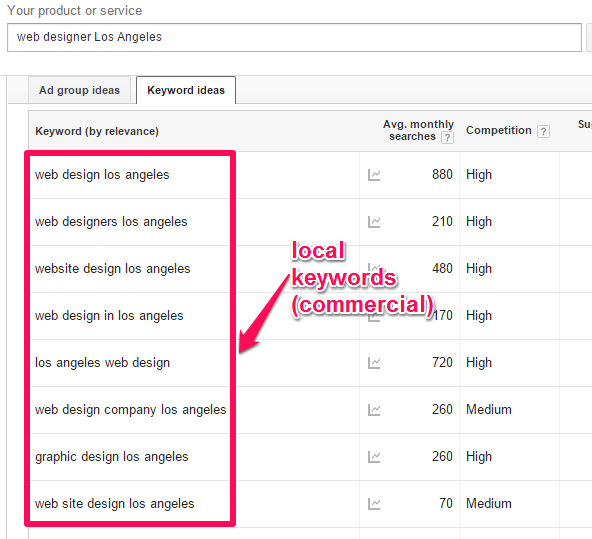Click the Your product or service label

tap(75, 11)
